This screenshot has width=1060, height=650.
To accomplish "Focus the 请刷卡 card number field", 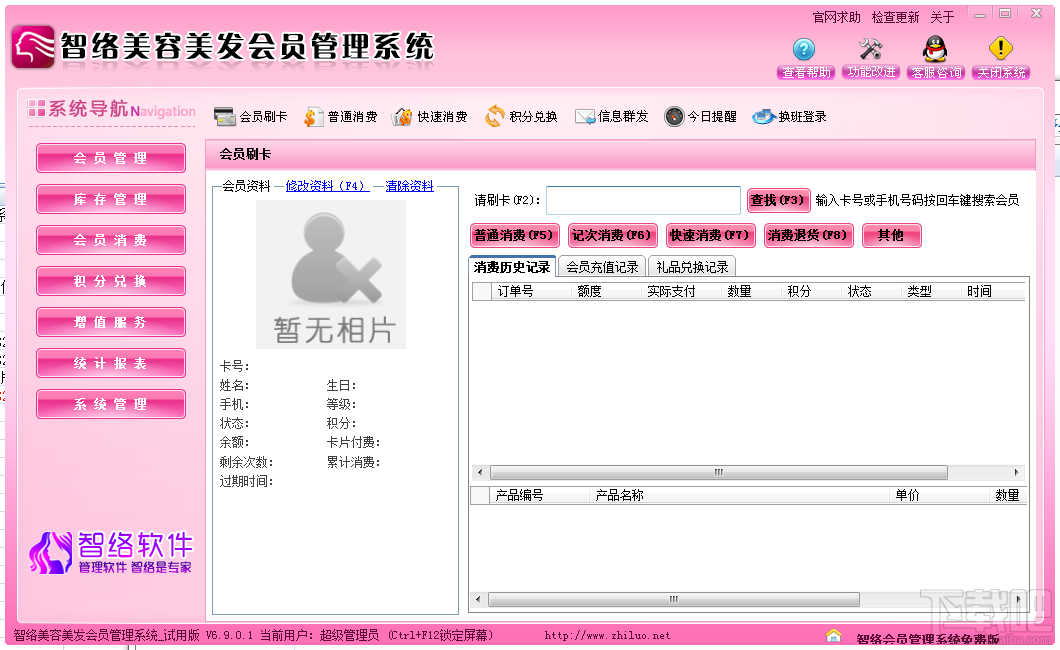I will 643,200.
